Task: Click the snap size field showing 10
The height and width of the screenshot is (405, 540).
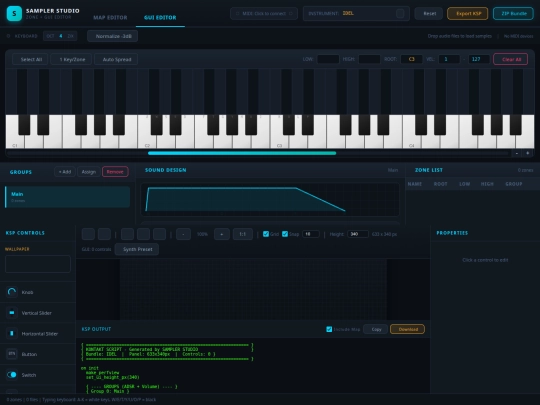Action: coord(311,234)
